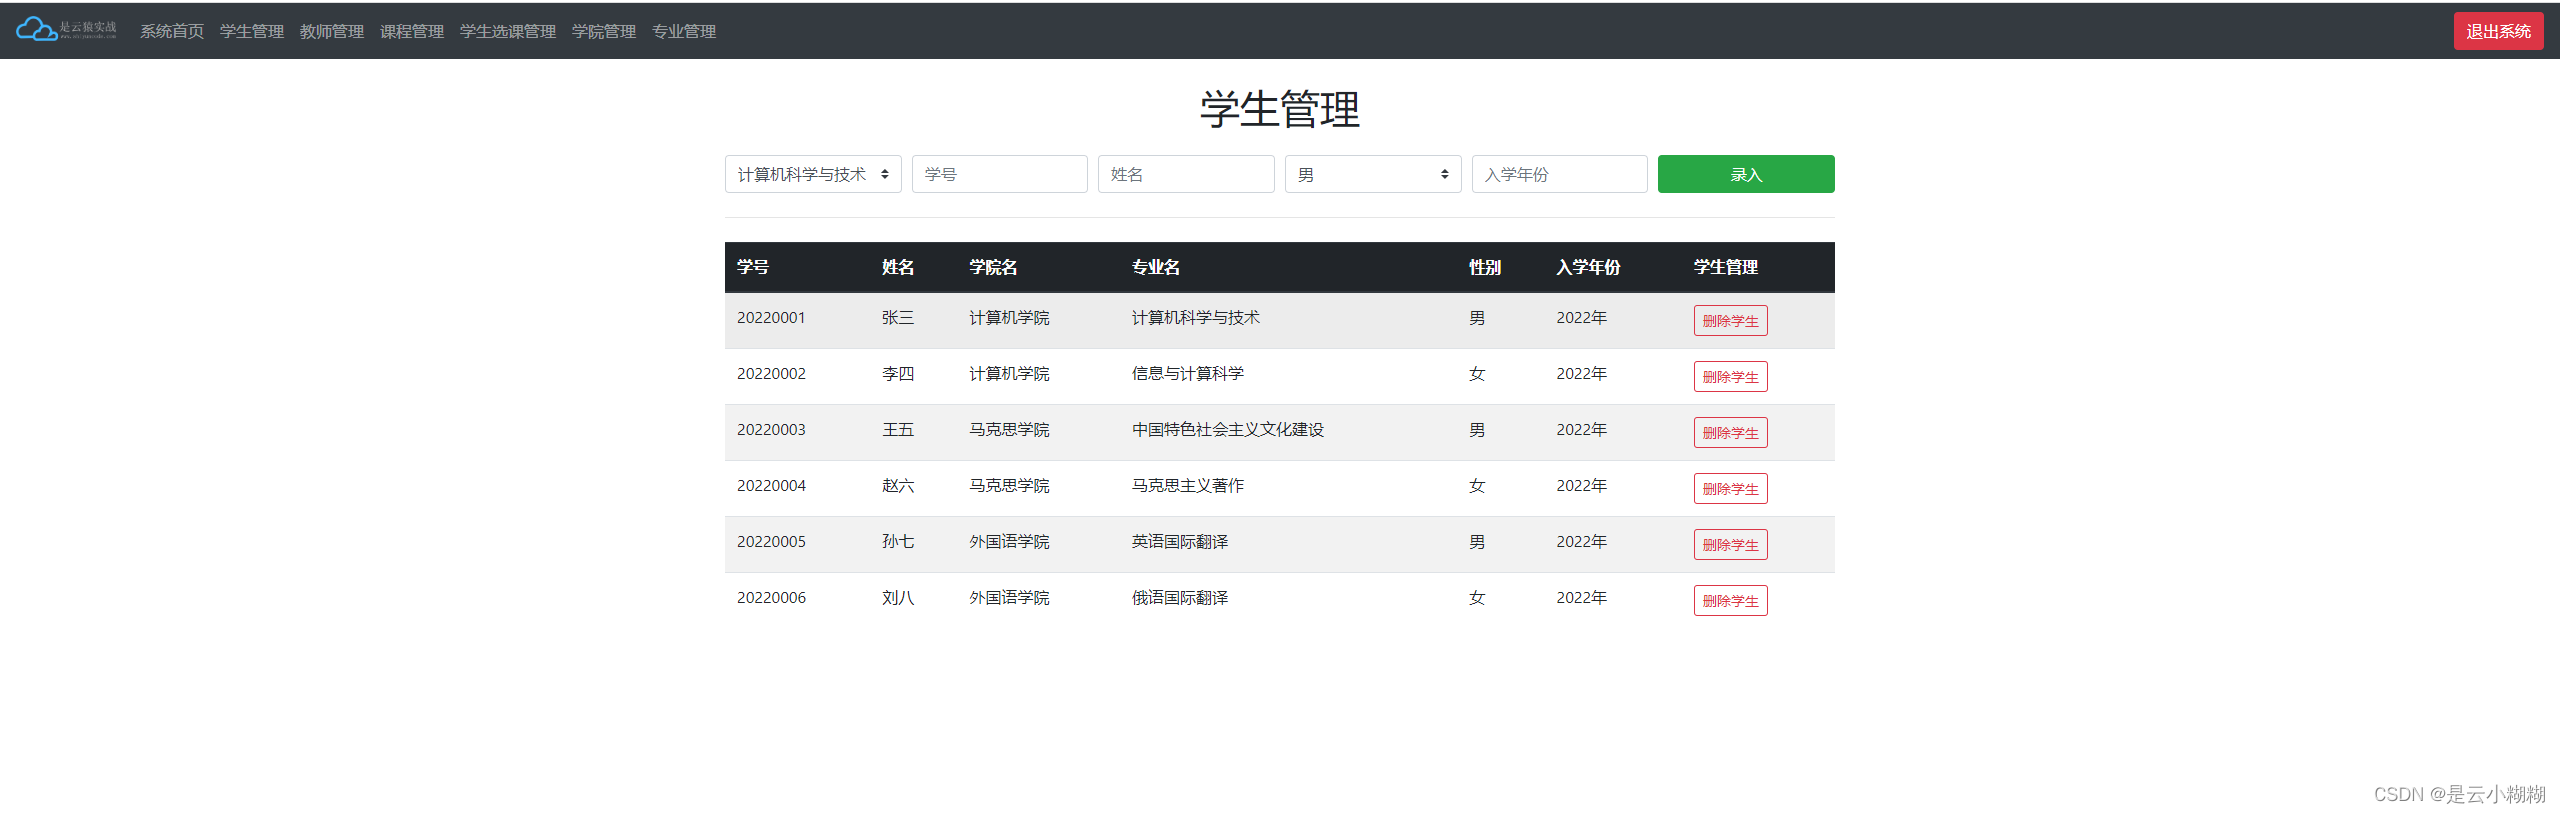The image size is (2560, 814).
Task: Click the name 张三
Action: (x=898, y=318)
